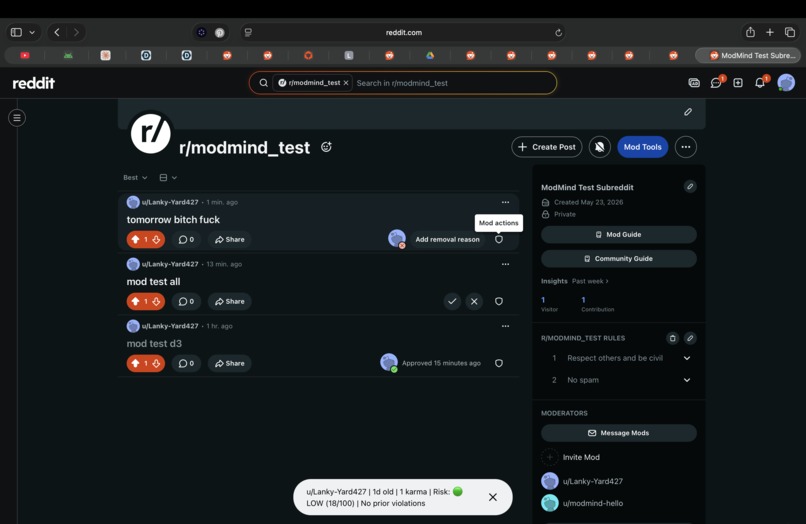The height and width of the screenshot is (524, 806).
Task: Open the user avatar menu in header
Action: click(786, 82)
